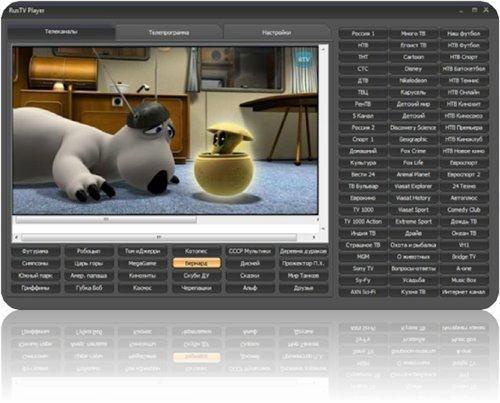The image size is (500, 403).
Task: Tune to НТВ Футбол
Action: pos(464,45)
